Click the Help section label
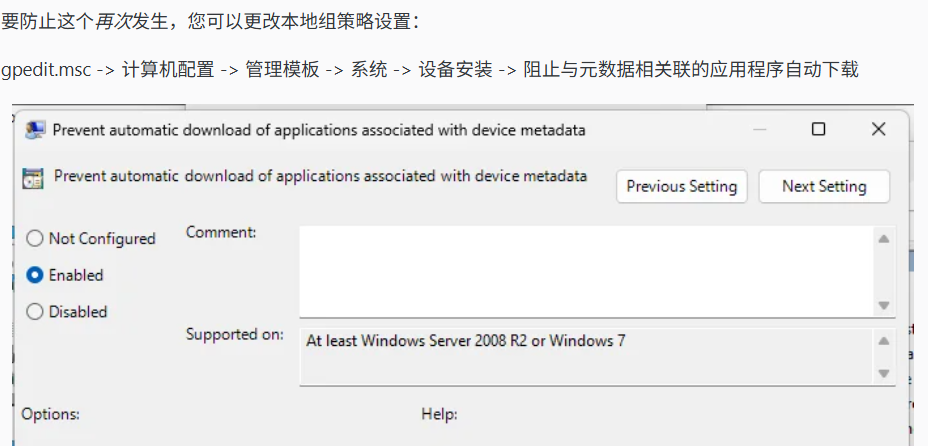The image size is (928, 446). click(x=439, y=414)
